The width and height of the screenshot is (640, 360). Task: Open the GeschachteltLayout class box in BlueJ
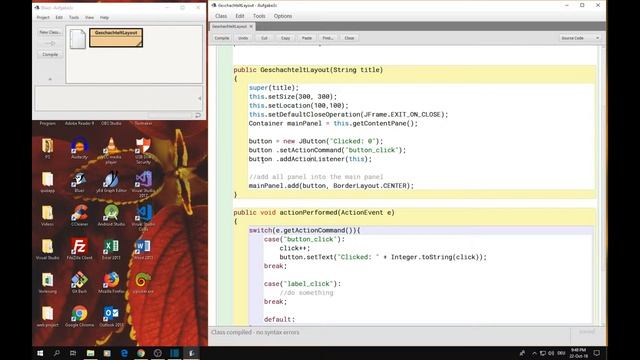116,38
